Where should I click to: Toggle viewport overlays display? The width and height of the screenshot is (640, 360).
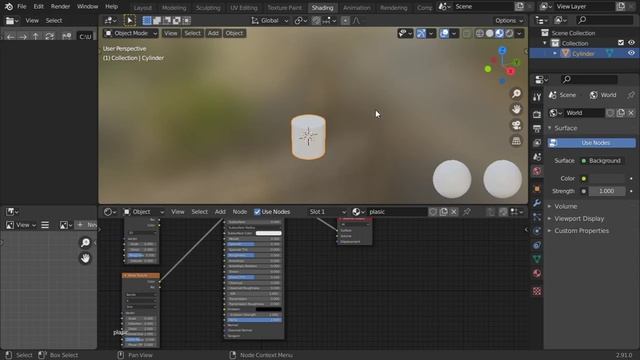[x=444, y=33]
